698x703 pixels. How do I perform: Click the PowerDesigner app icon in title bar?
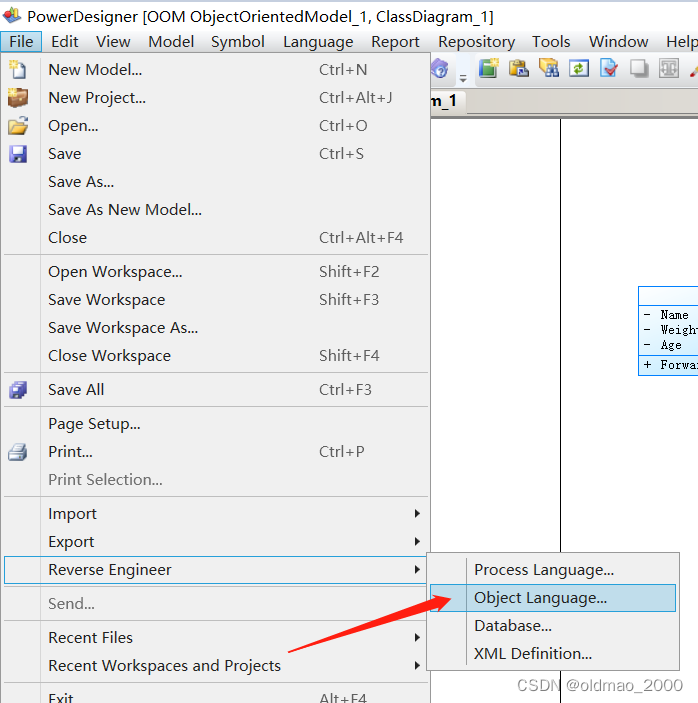point(12,16)
